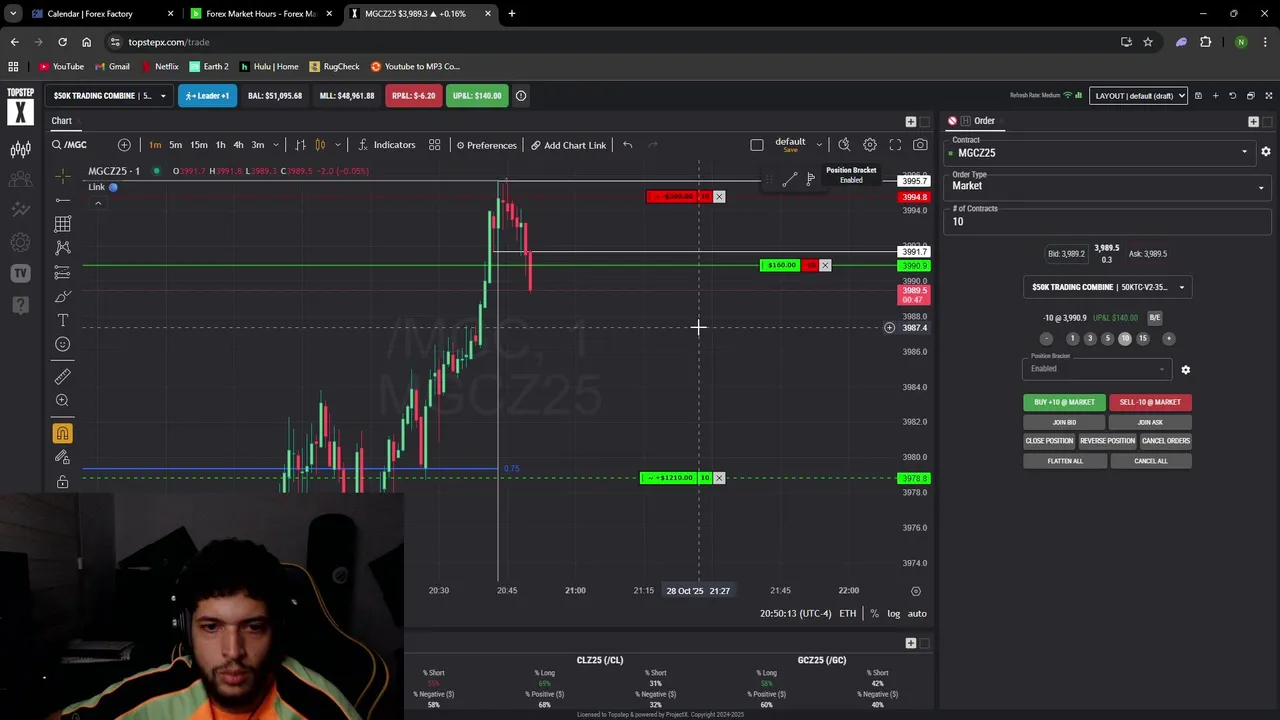Expand more timeframes dropdown arrow
The width and height of the screenshot is (1280, 720).
276,145
